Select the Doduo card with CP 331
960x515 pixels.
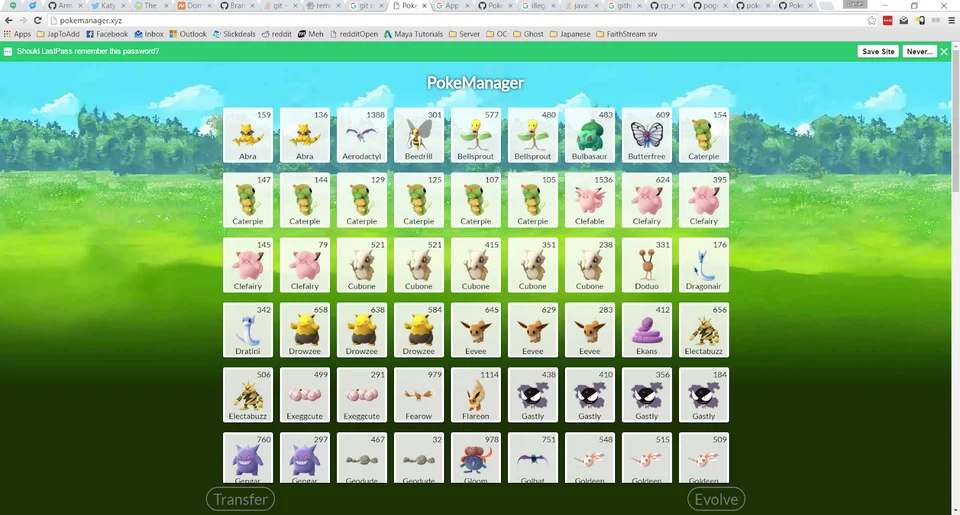647,265
